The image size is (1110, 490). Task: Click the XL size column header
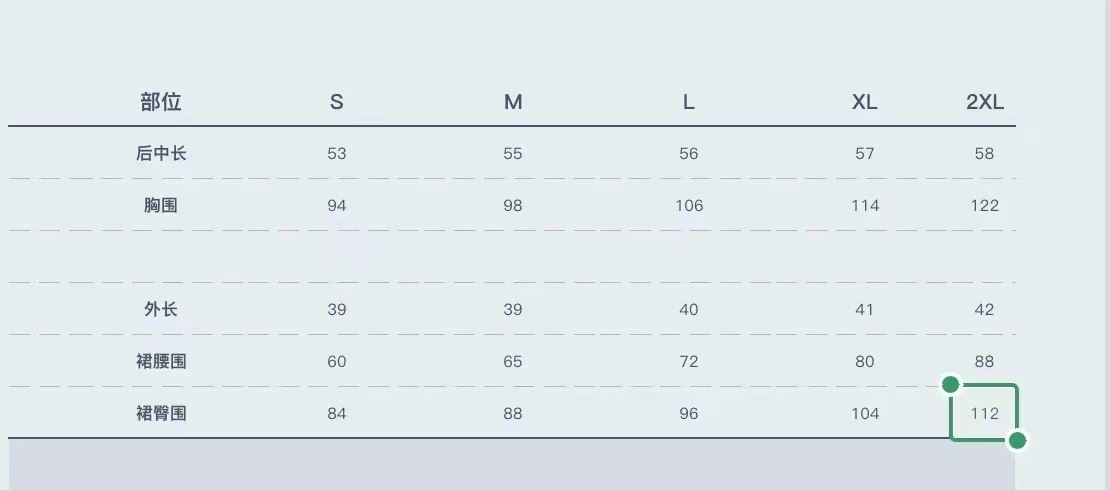865,102
